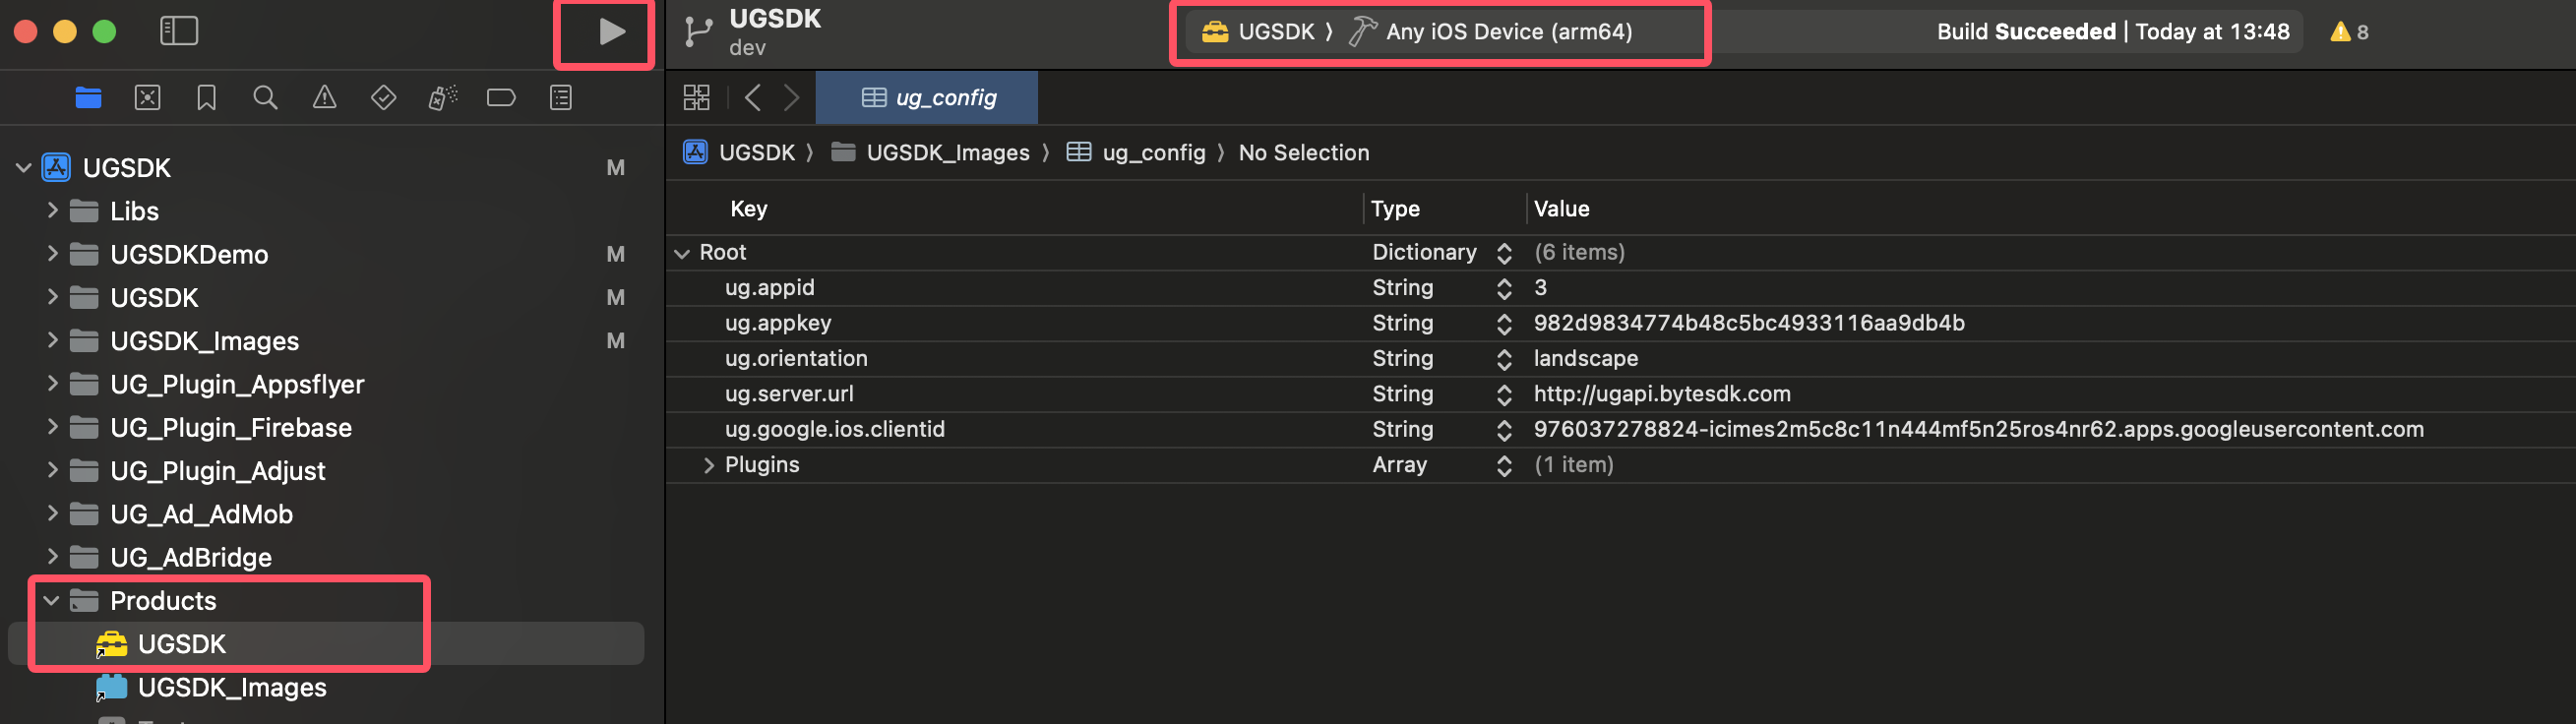The height and width of the screenshot is (724, 2576).
Task: Go forward in editor history
Action: (791, 98)
